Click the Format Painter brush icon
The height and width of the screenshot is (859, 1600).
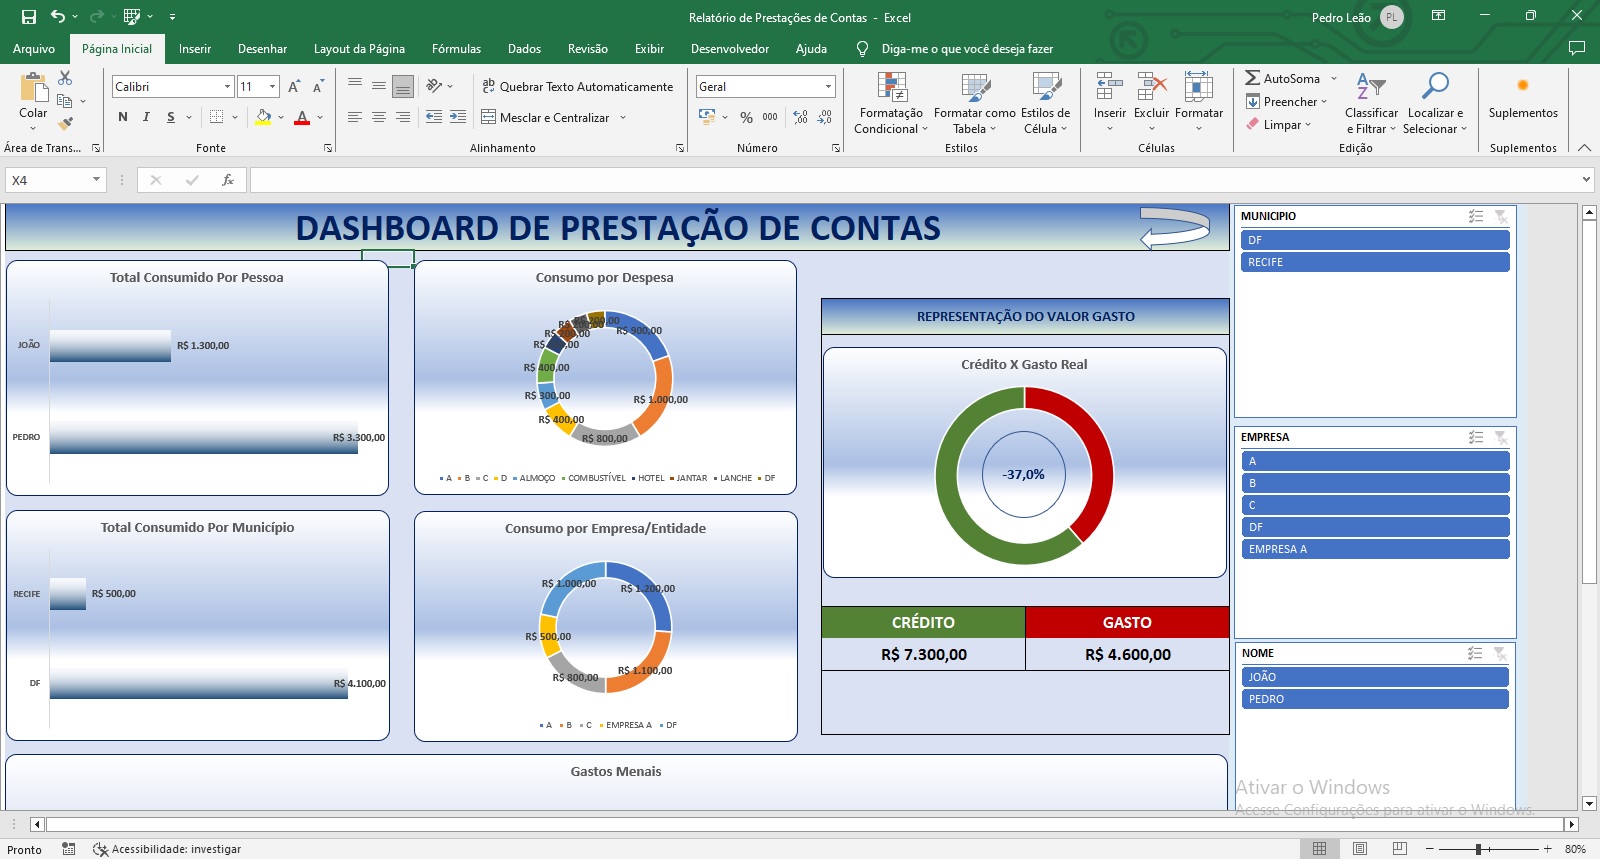tap(66, 124)
